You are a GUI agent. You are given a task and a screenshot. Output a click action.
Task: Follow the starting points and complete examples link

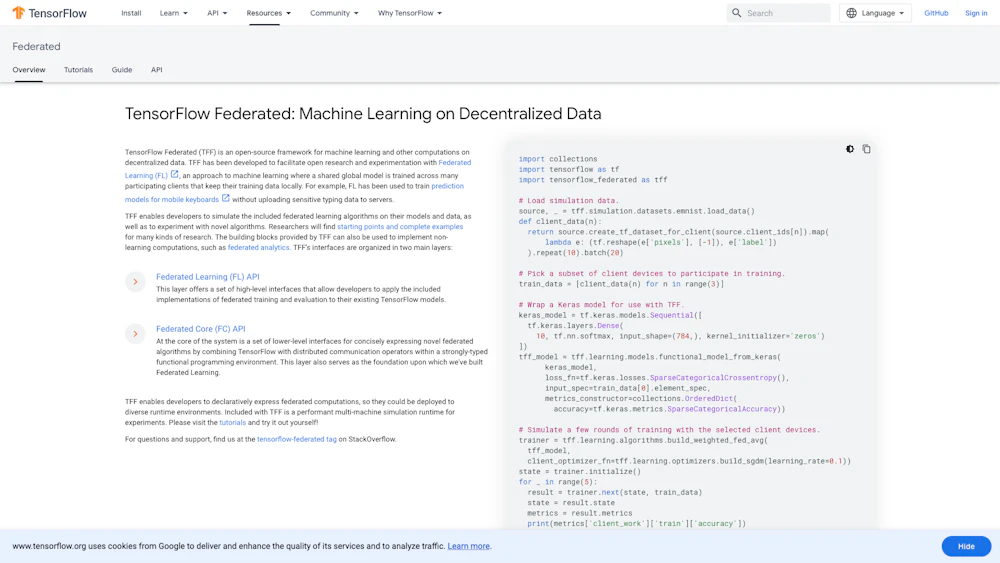click(x=400, y=226)
